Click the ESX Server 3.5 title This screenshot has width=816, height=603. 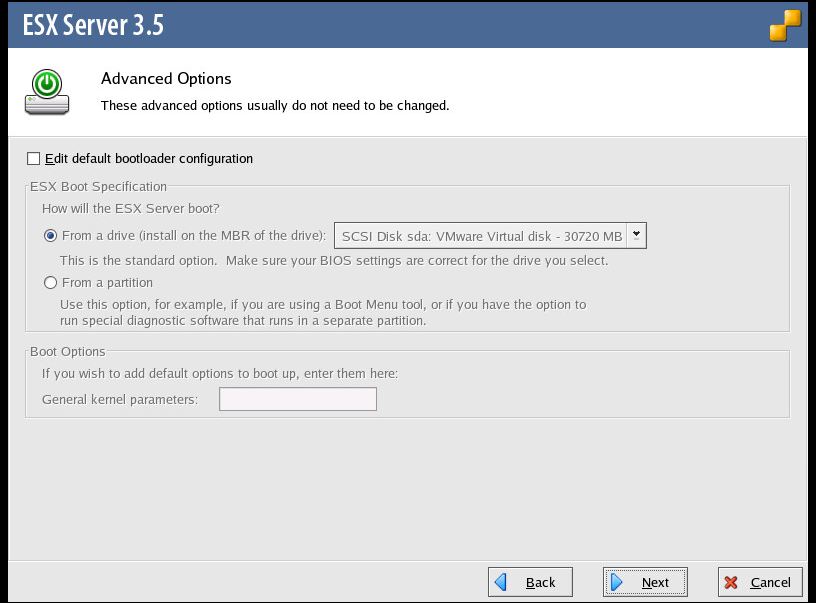93,25
